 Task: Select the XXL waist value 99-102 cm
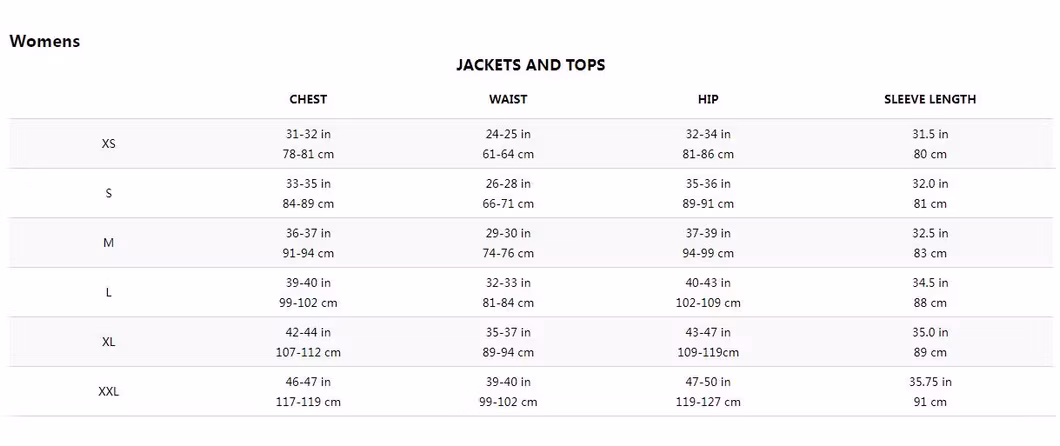508,402
